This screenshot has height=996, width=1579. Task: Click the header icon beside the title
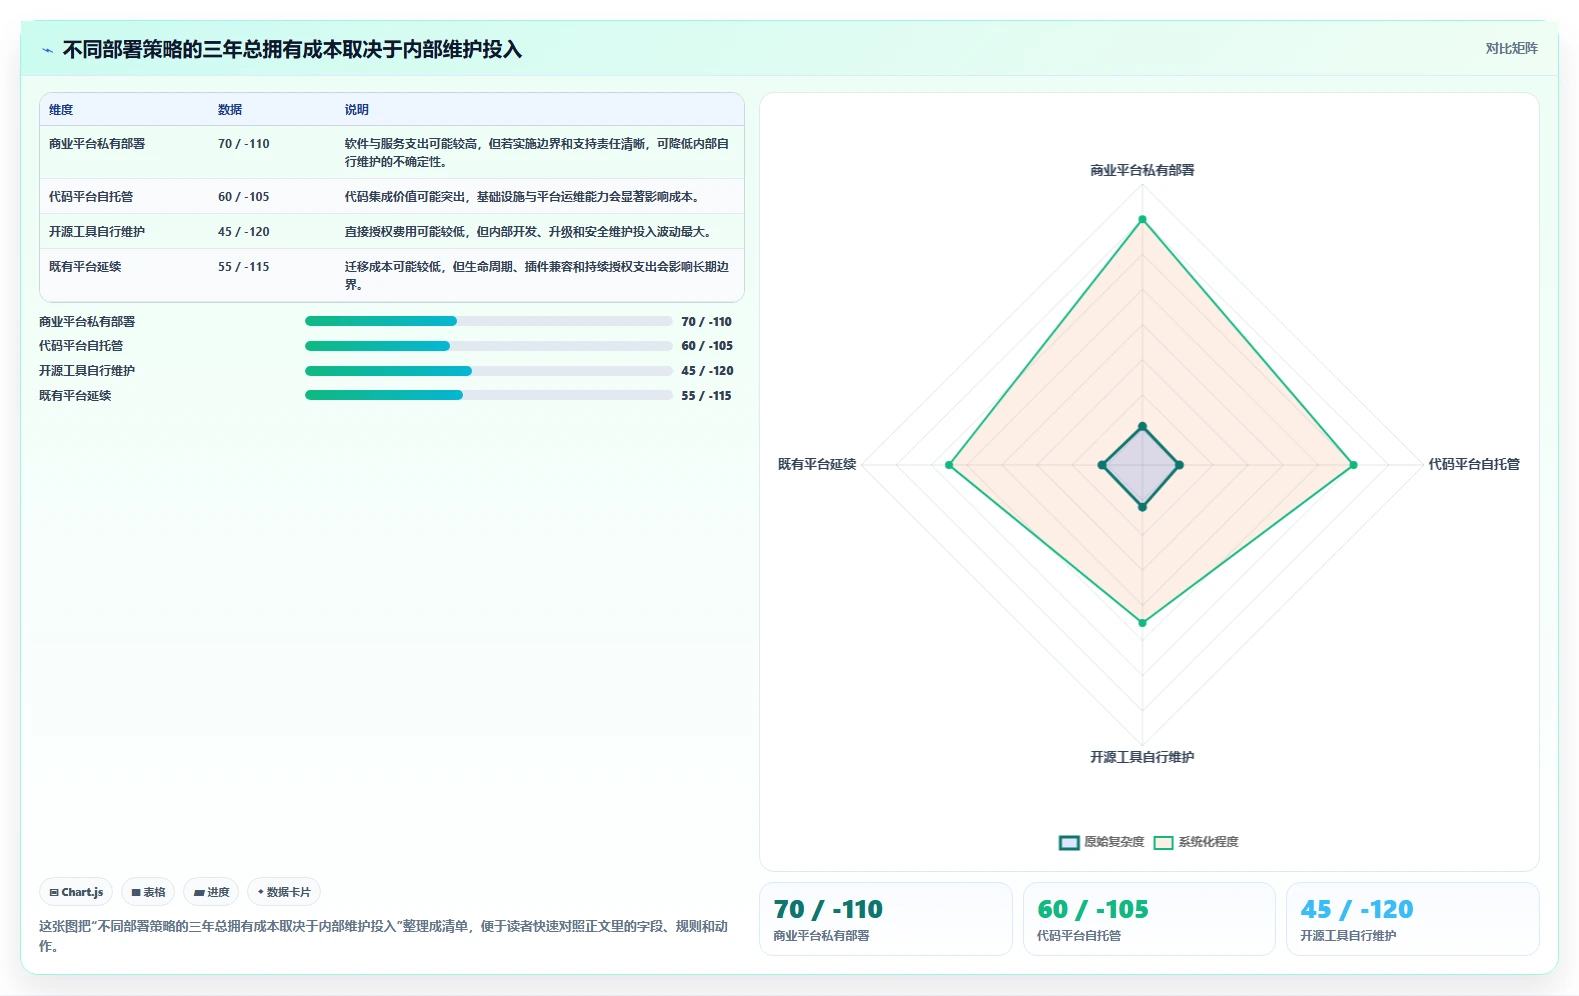47,50
